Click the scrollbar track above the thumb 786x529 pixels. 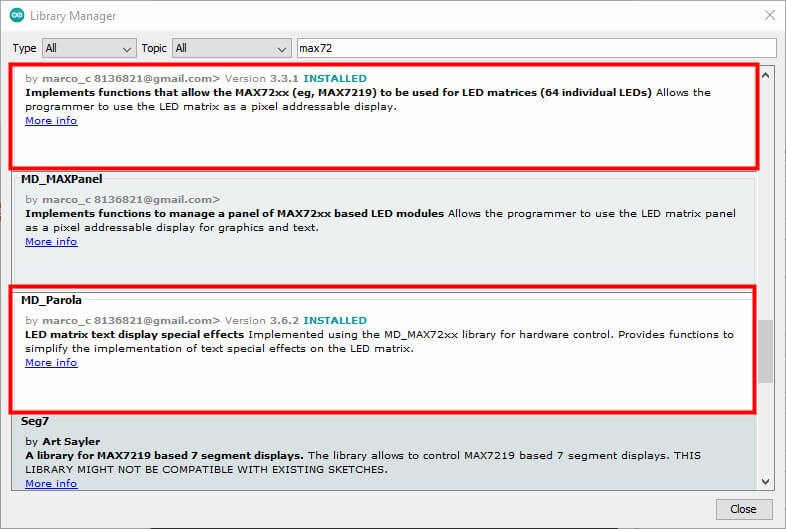click(x=765, y=200)
